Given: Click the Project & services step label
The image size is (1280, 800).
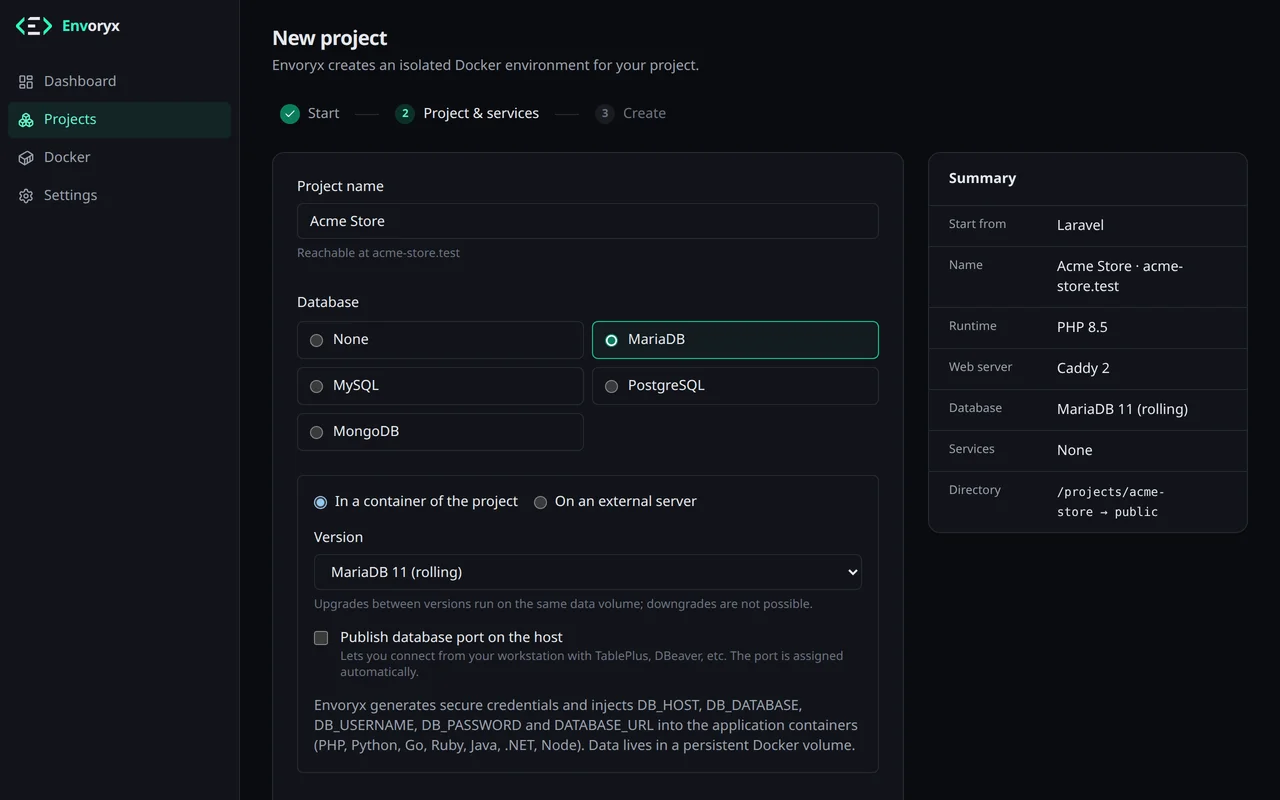Looking at the screenshot, I should [x=481, y=113].
